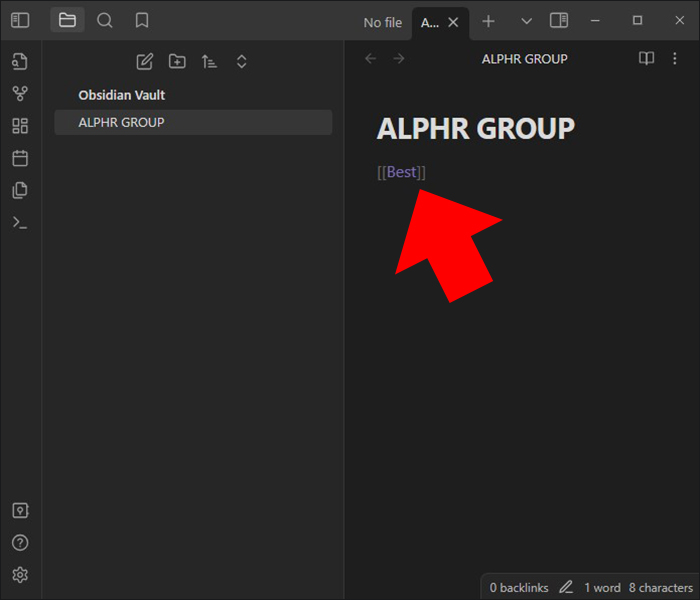The height and width of the screenshot is (600, 700).
Task: Toggle the right sidebar icon
Action: click(x=559, y=20)
